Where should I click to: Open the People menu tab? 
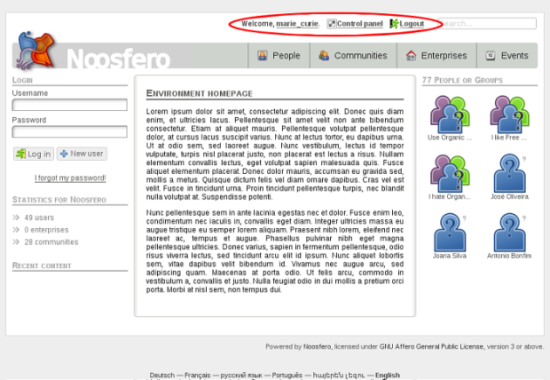click(x=279, y=55)
